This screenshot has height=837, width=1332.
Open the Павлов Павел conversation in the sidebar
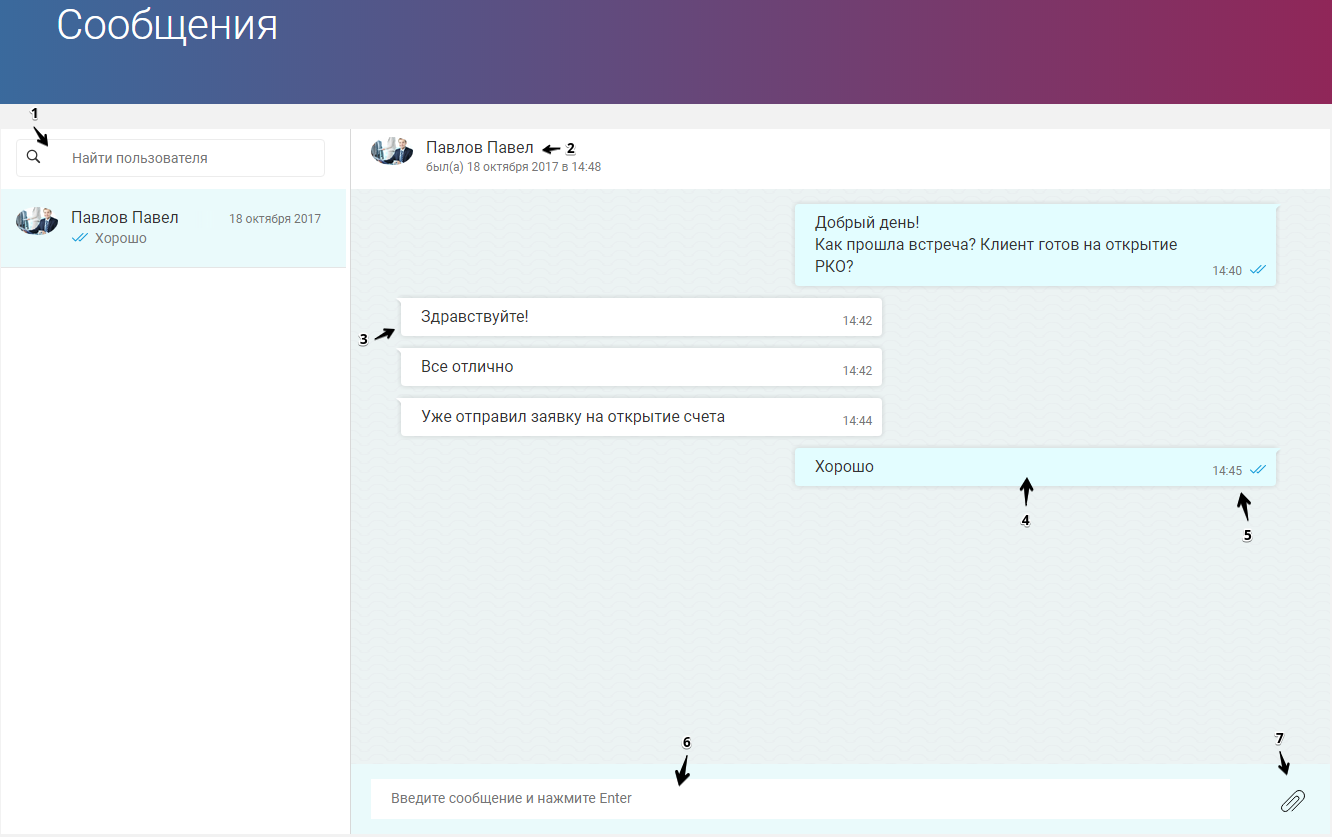point(173,228)
